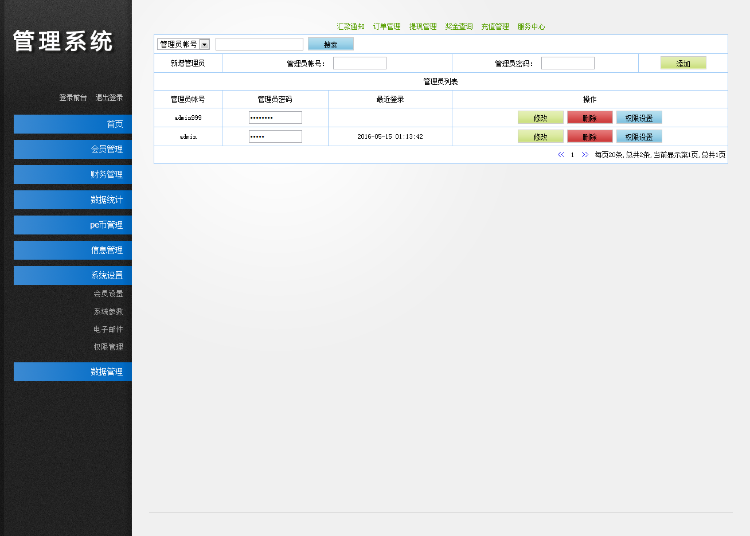Open 权限设置 for the admin996 row
The height and width of the screenshot is (536, 750).
[639, 117]
